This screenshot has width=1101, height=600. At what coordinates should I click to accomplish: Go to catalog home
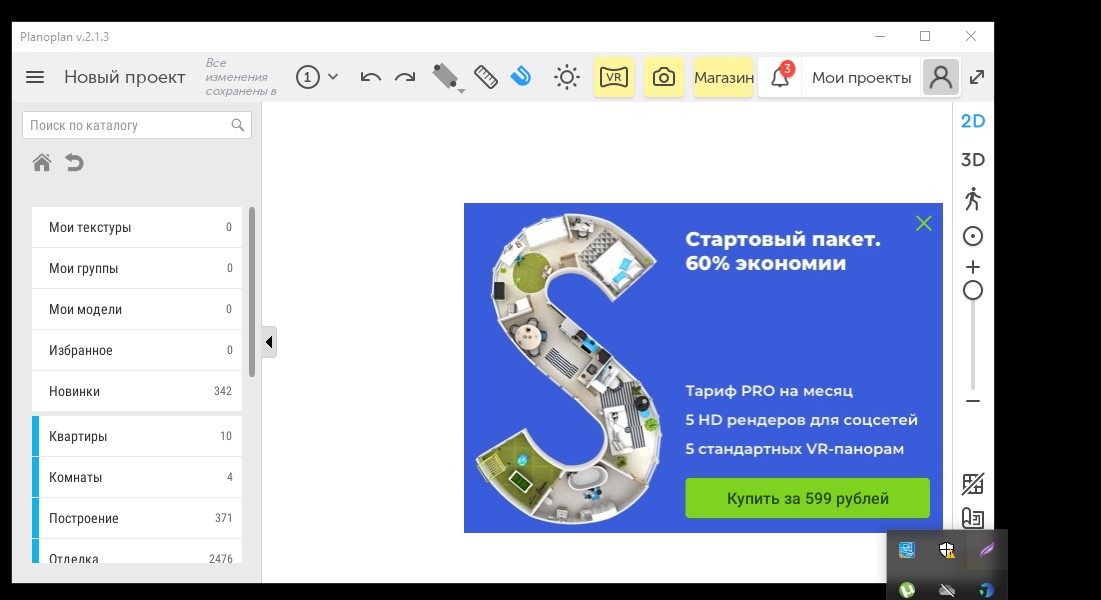point(42,163)
